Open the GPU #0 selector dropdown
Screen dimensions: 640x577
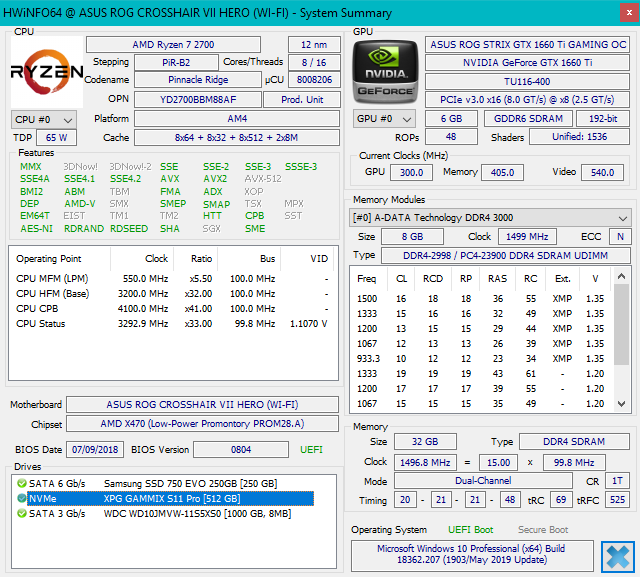tap(384, 119)
